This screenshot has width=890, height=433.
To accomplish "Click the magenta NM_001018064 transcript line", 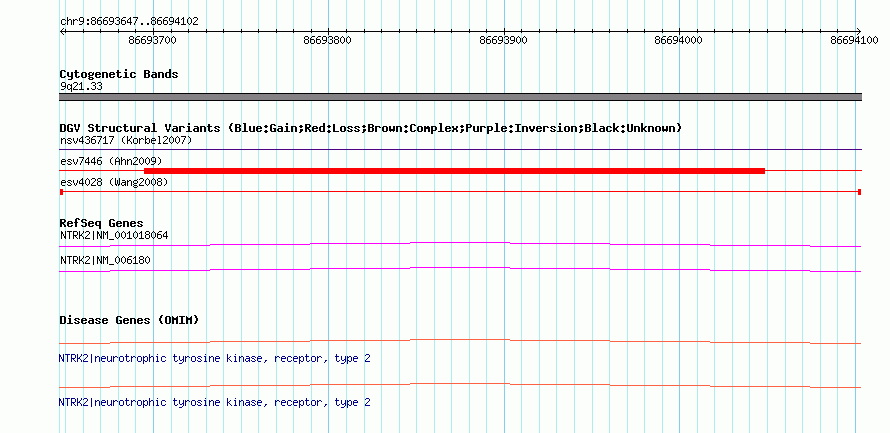I will point(460,244).
